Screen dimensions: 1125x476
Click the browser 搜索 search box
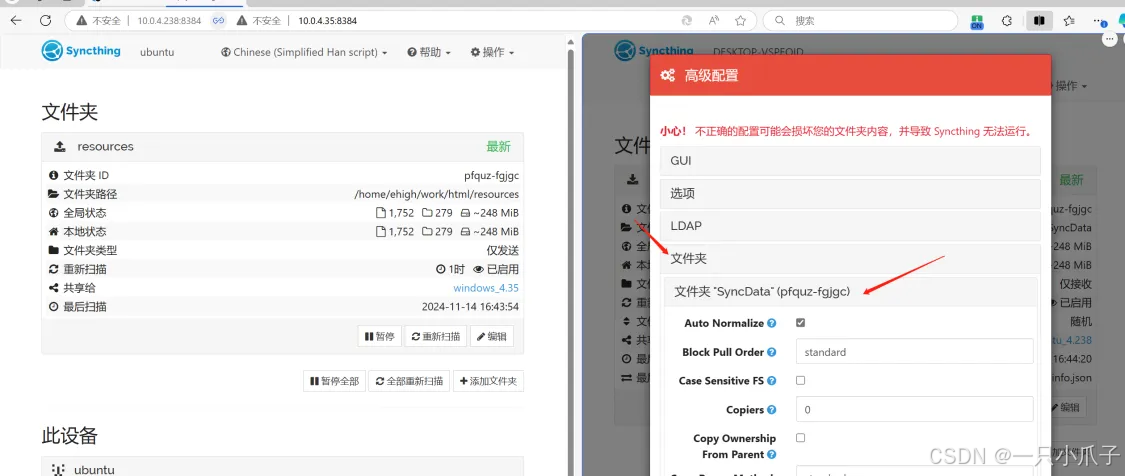pyautogui.click(x=860, y=21)
